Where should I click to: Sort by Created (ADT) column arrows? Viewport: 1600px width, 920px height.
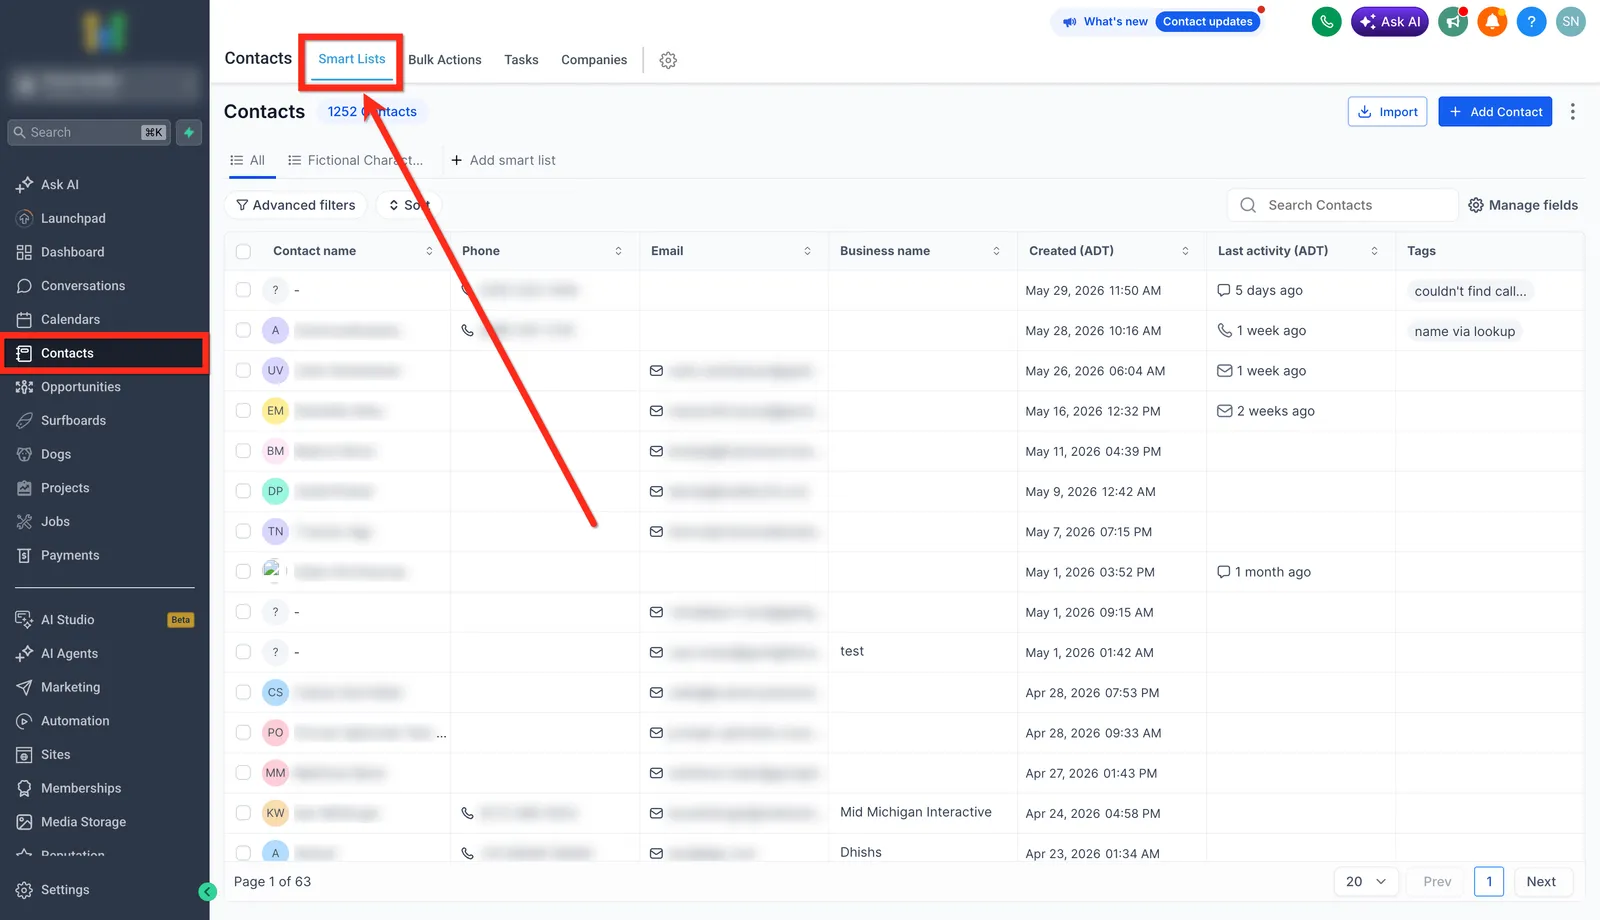click(x=1185, y=251)
